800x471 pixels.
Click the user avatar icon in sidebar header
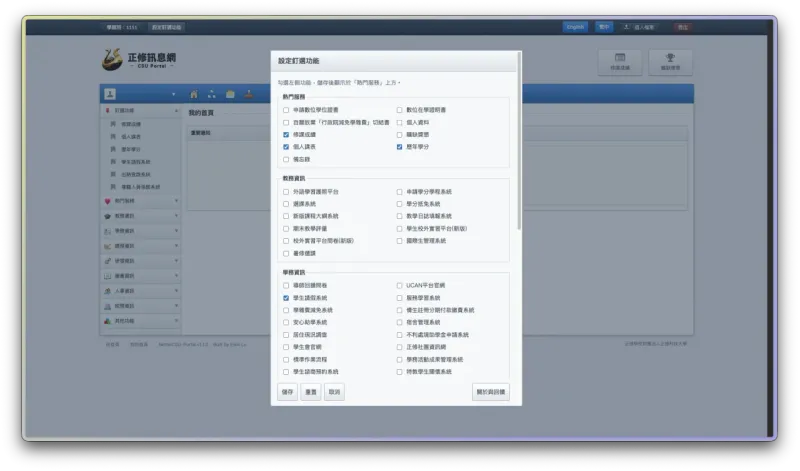[x=110, y=94]
